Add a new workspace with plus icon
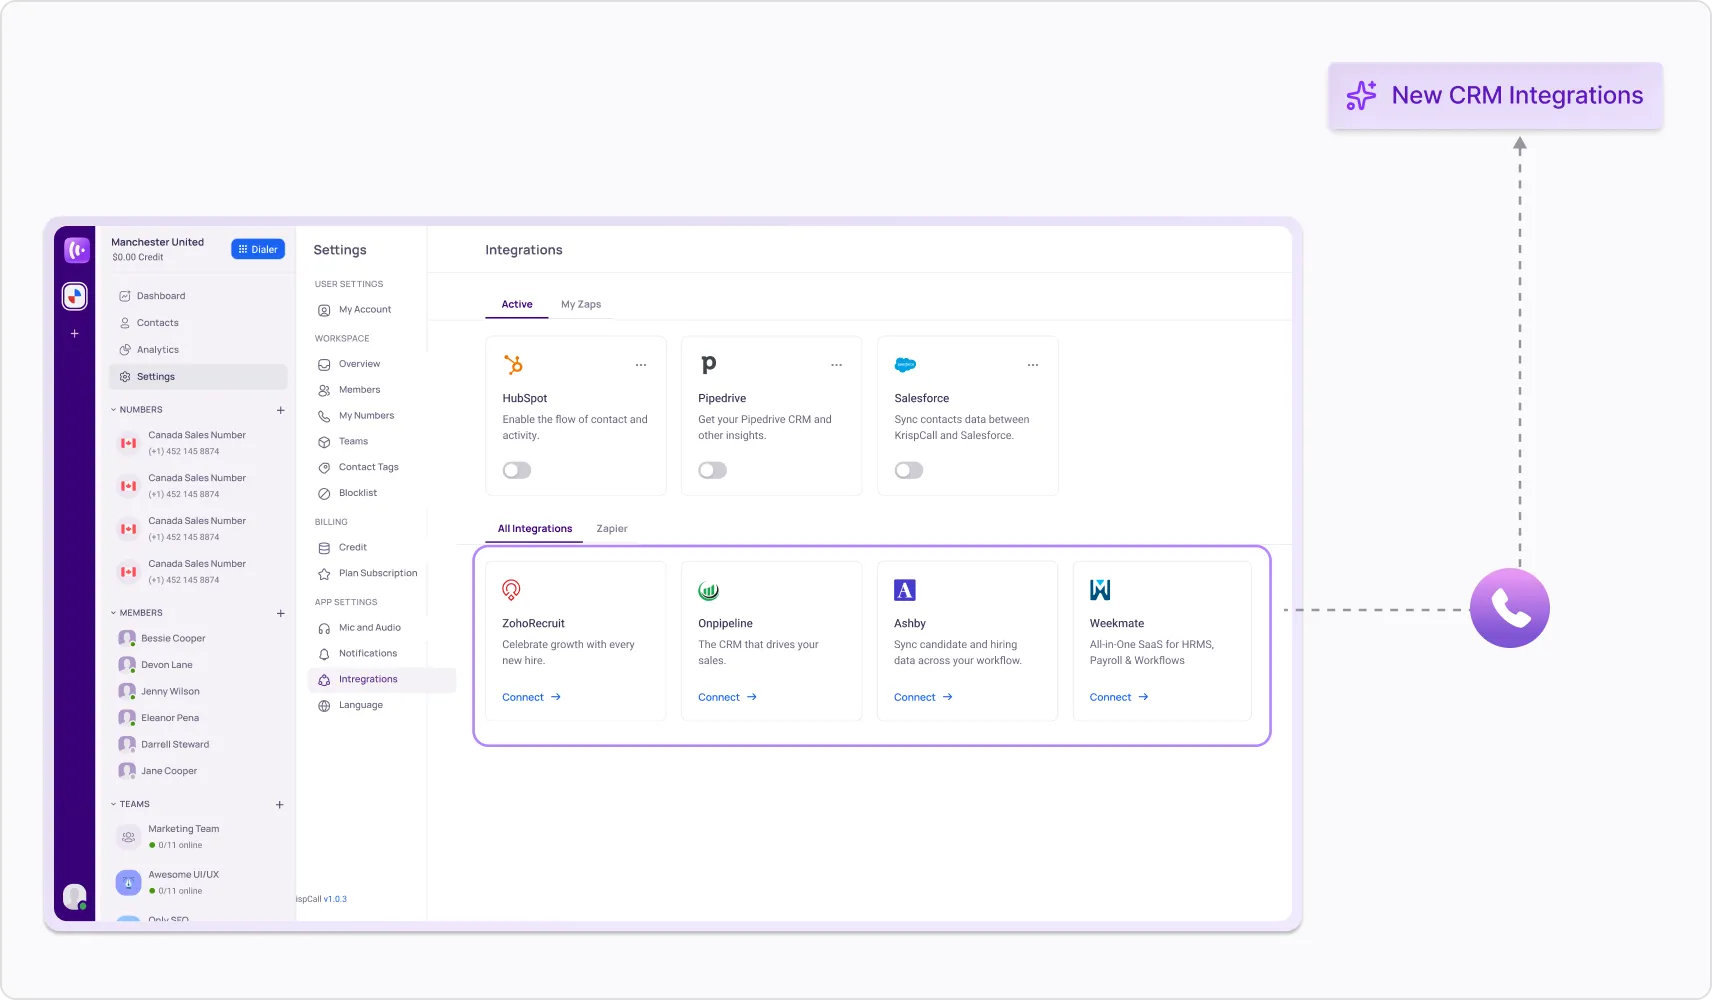1712x1000 pixels. click(75, 334)
